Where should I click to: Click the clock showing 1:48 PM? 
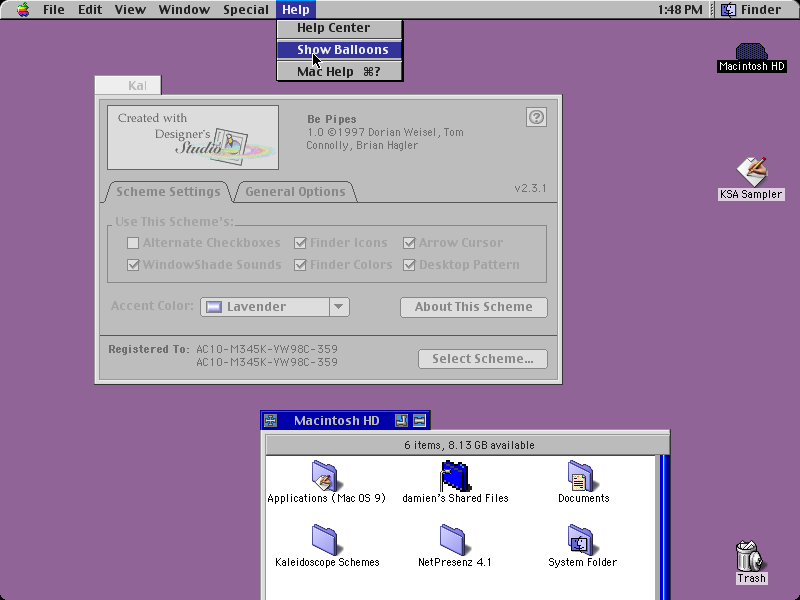(680, 9)
